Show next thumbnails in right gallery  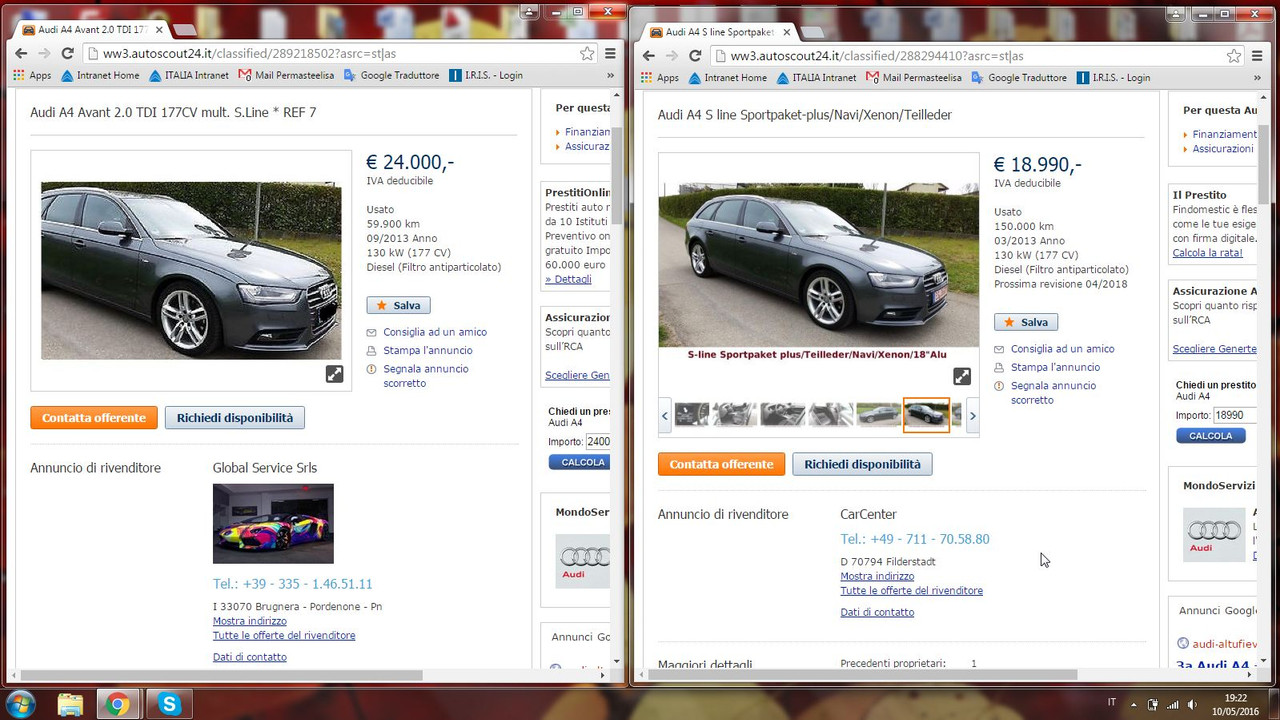pyautogui.click(x=972, y=415)
